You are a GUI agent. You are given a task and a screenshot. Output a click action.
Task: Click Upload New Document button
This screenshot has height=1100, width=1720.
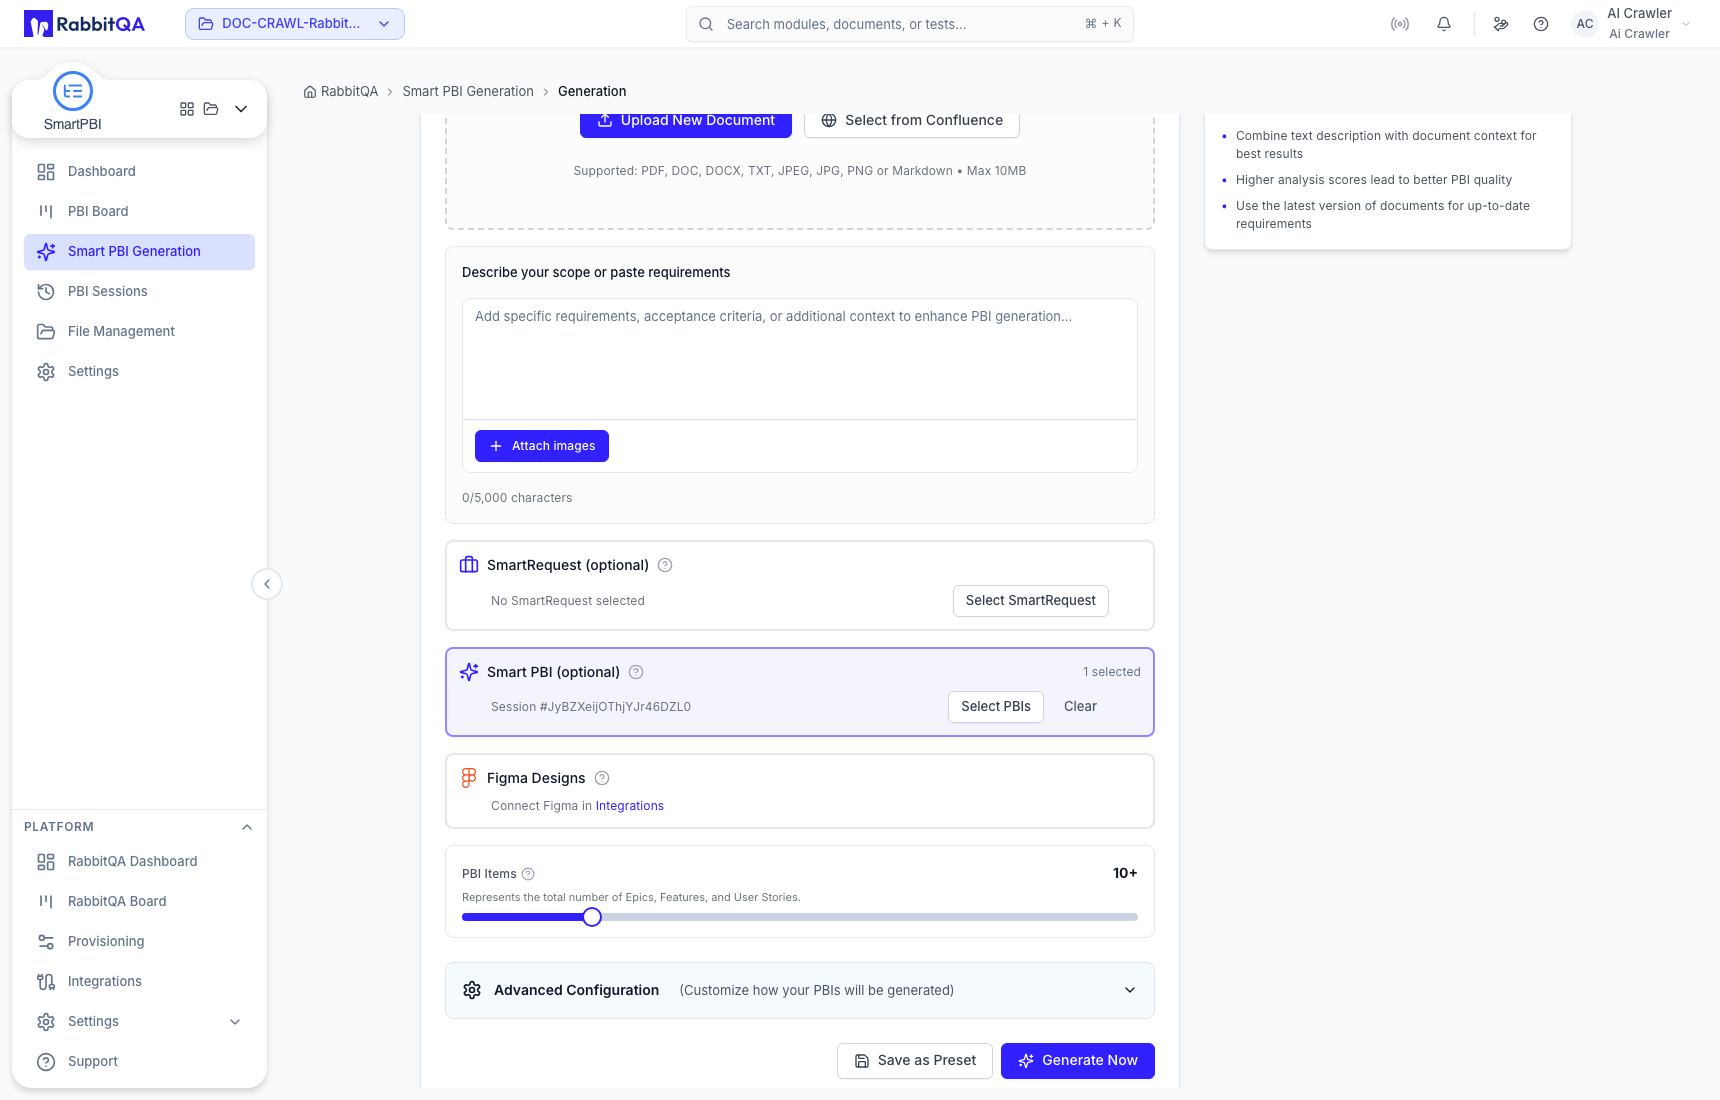click(x=686, y=121)
